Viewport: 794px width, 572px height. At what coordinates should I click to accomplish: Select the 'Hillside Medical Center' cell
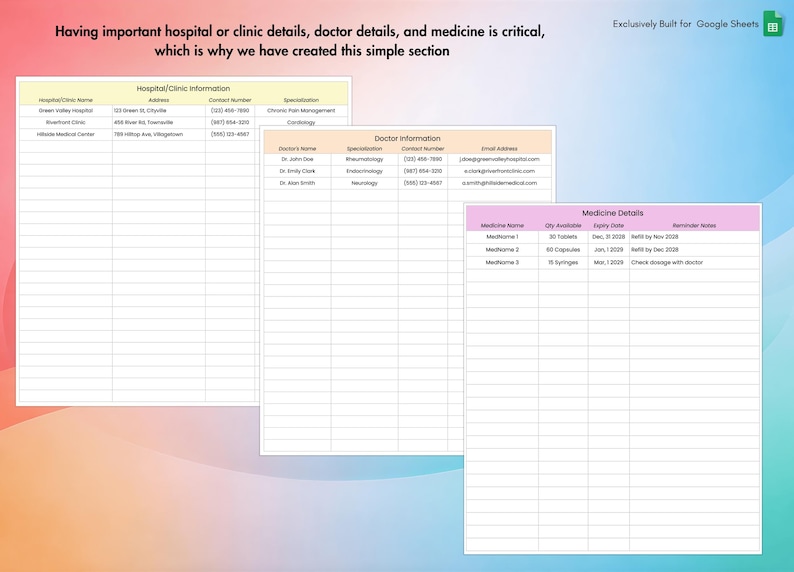click(66, 135)
